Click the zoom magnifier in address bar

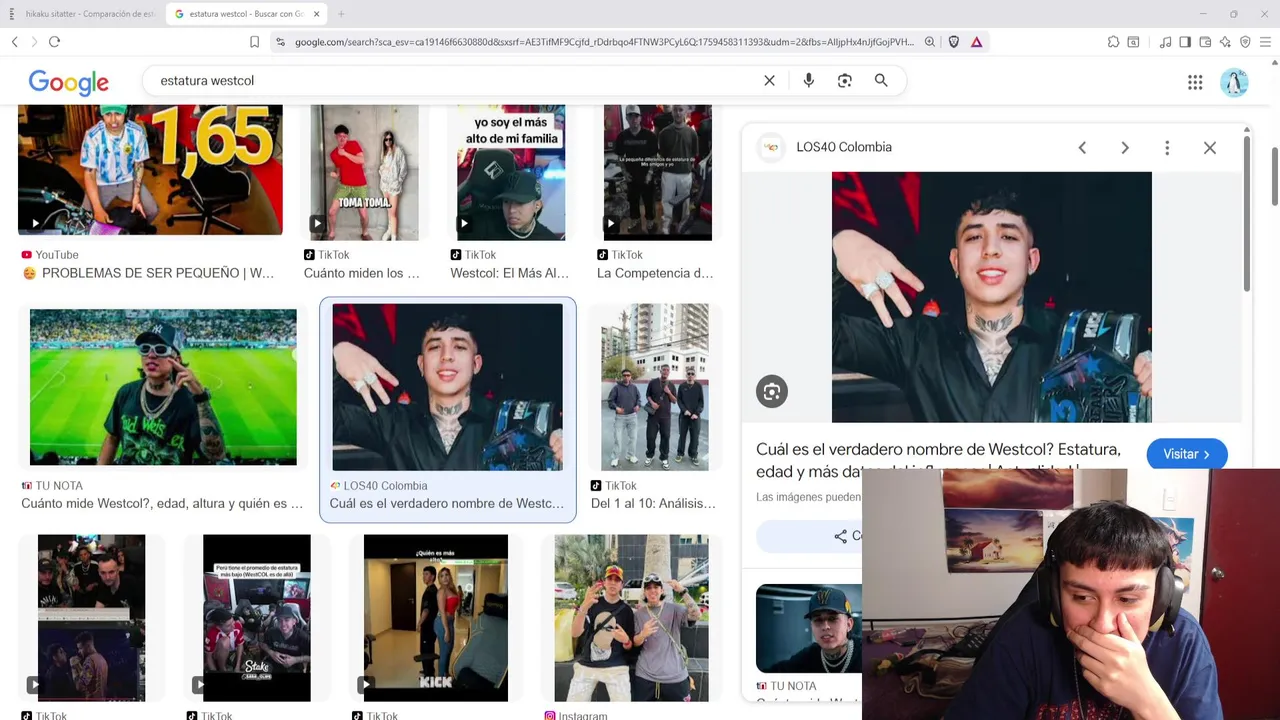(x=930, y=42)
